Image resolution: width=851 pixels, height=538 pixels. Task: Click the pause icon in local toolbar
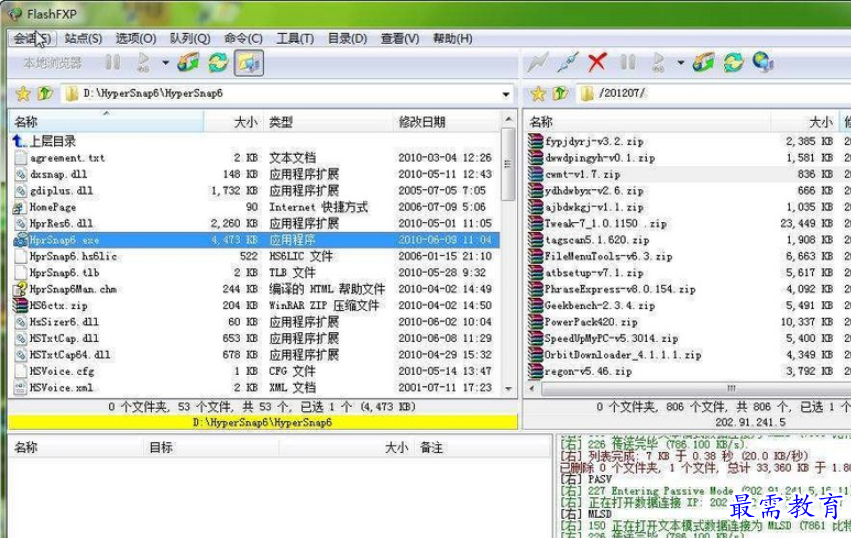pyautogui.click(x=113, y=62)
